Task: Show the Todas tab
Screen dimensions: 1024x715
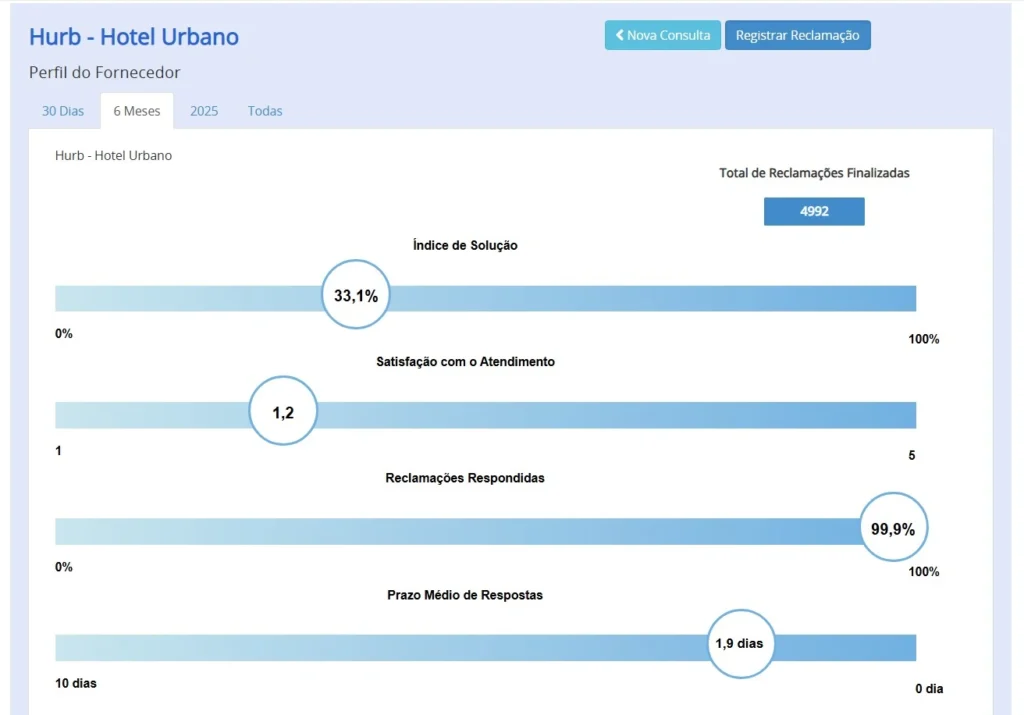Action: pyautogui.click(x=264, y=111)
